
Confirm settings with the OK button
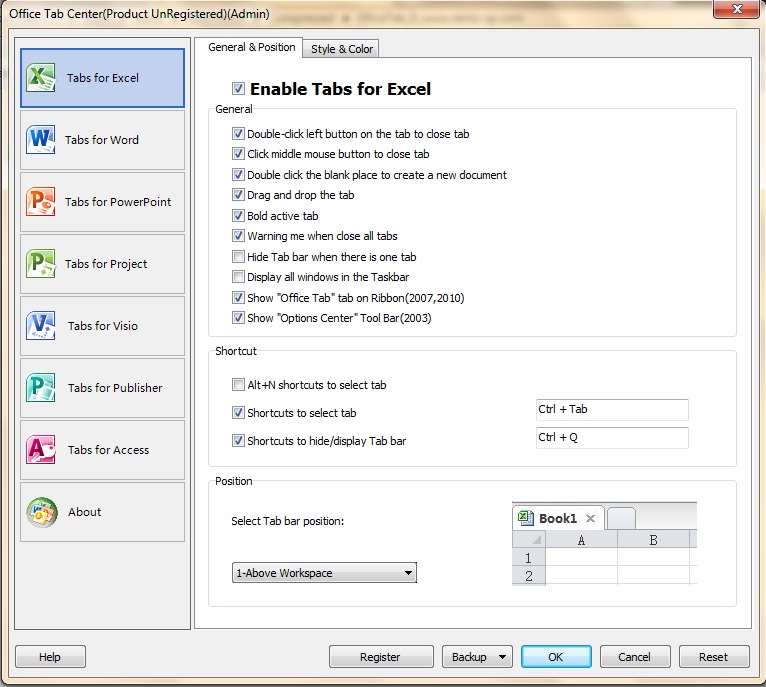pos(556,657)
